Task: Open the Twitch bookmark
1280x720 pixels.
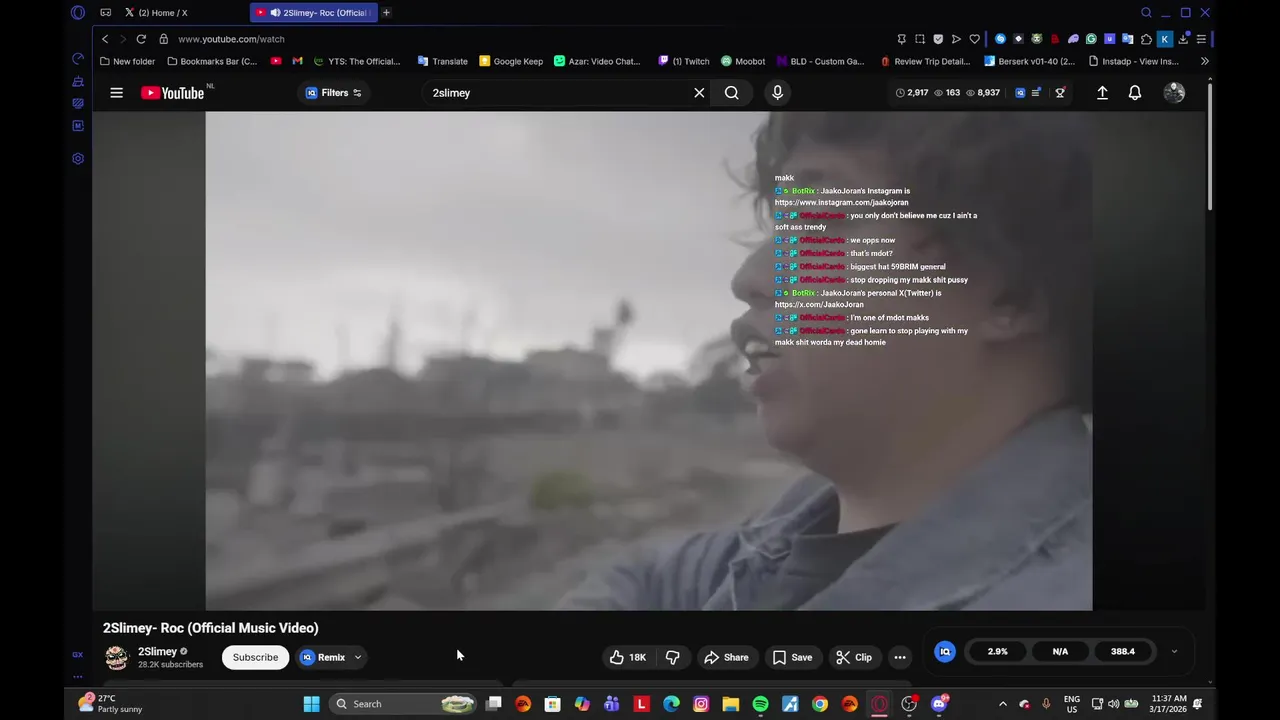Action: click(684, 61)
